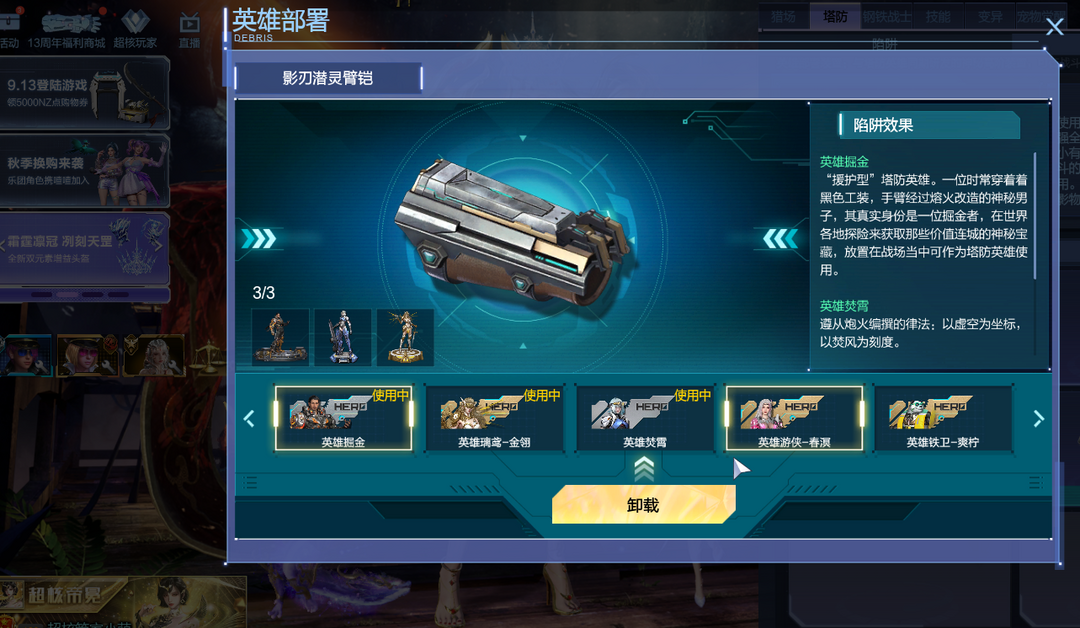Show next heroes with right chevron arrow
Screen dimensions: 1080x628
click(x=1039, y=419)
